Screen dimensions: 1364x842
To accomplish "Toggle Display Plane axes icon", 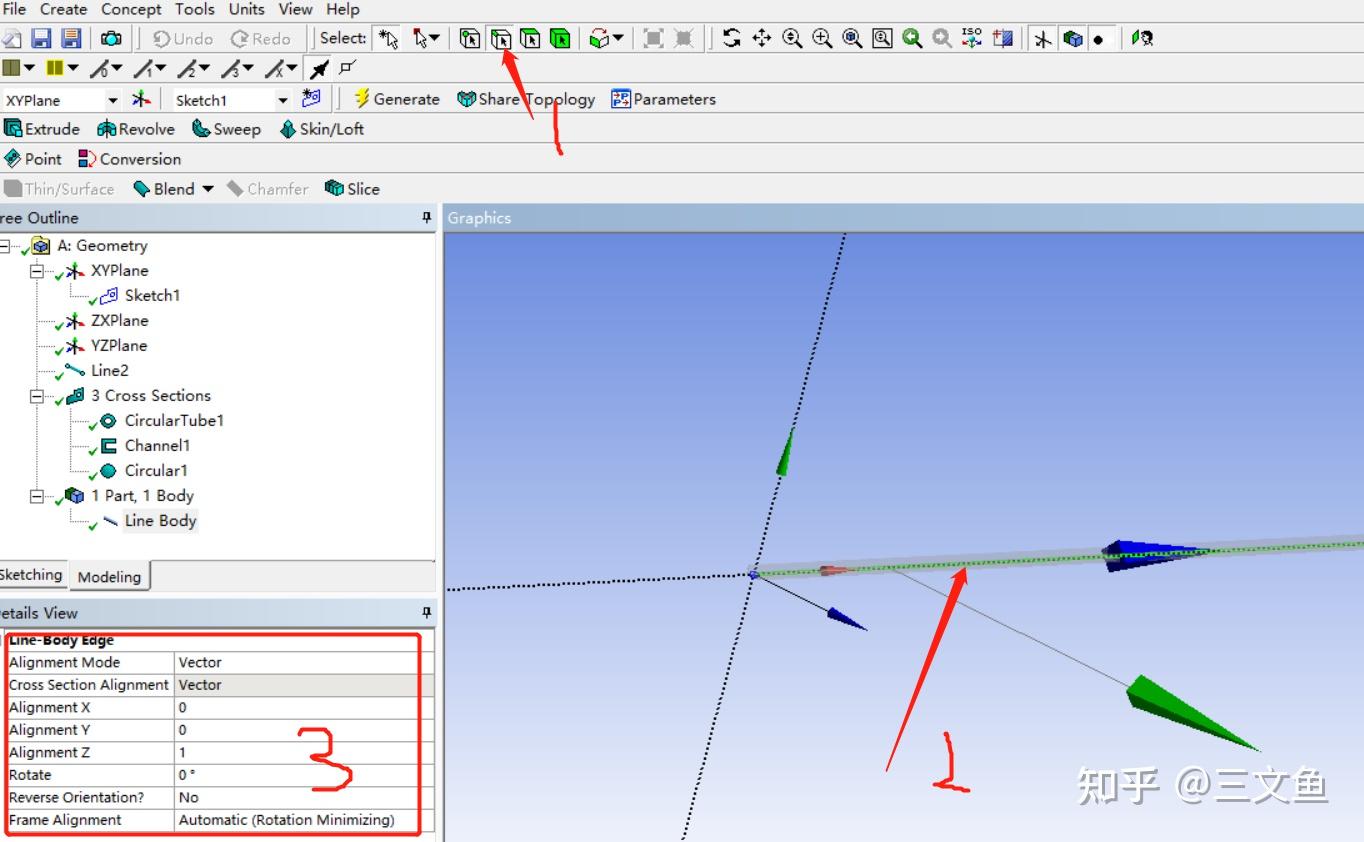I will click(1043, 38).
